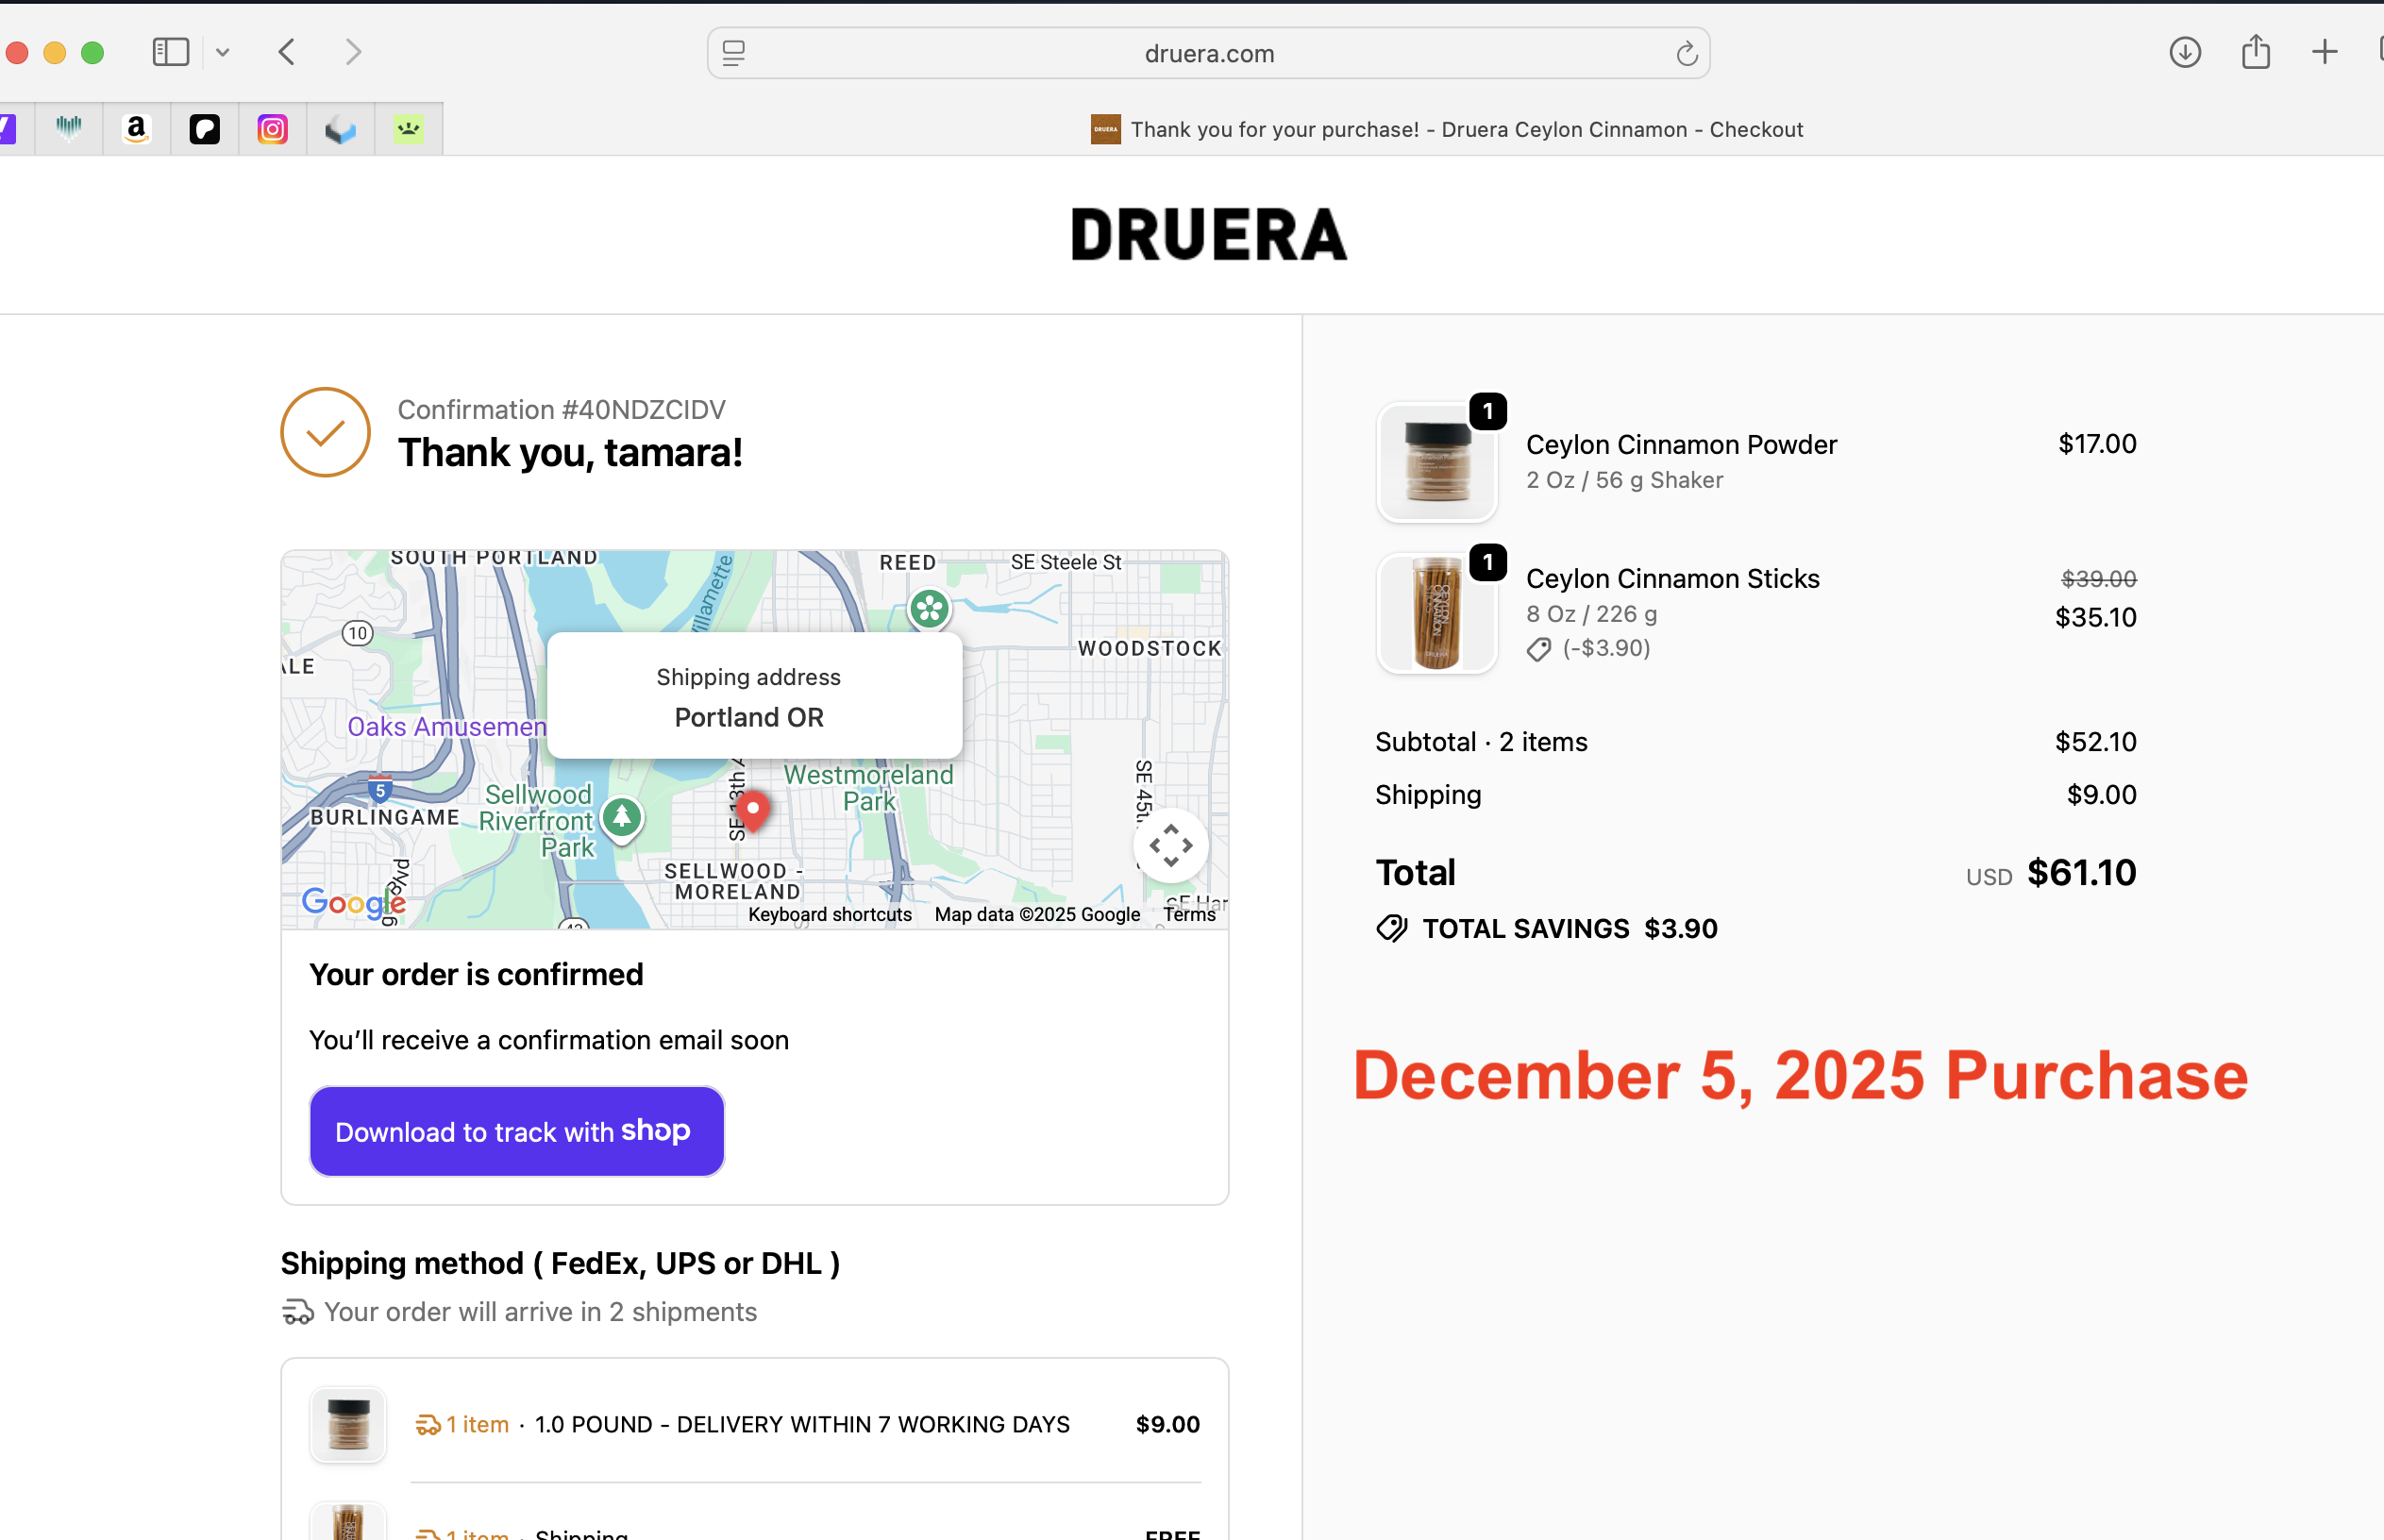
Task: Click the Ceylon Cinnamon Powder thumbnail
Action: point(1436,462)
